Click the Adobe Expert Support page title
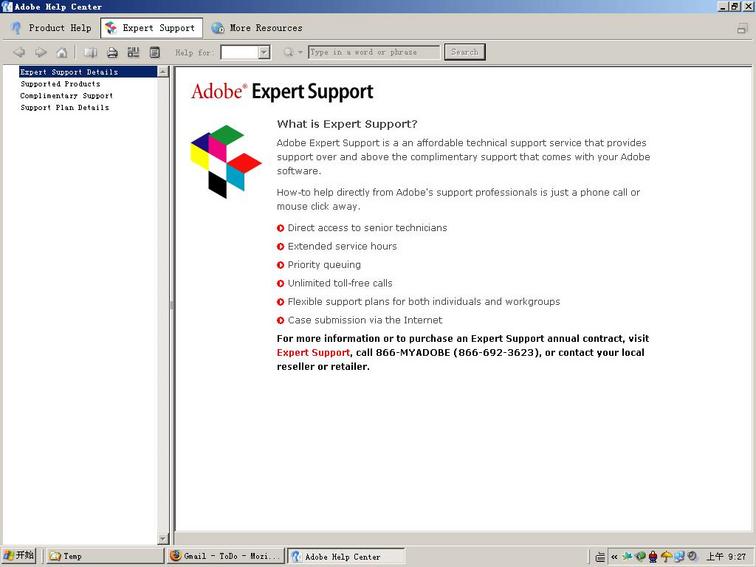Screen dimensions: 756x567 [283, 92]
